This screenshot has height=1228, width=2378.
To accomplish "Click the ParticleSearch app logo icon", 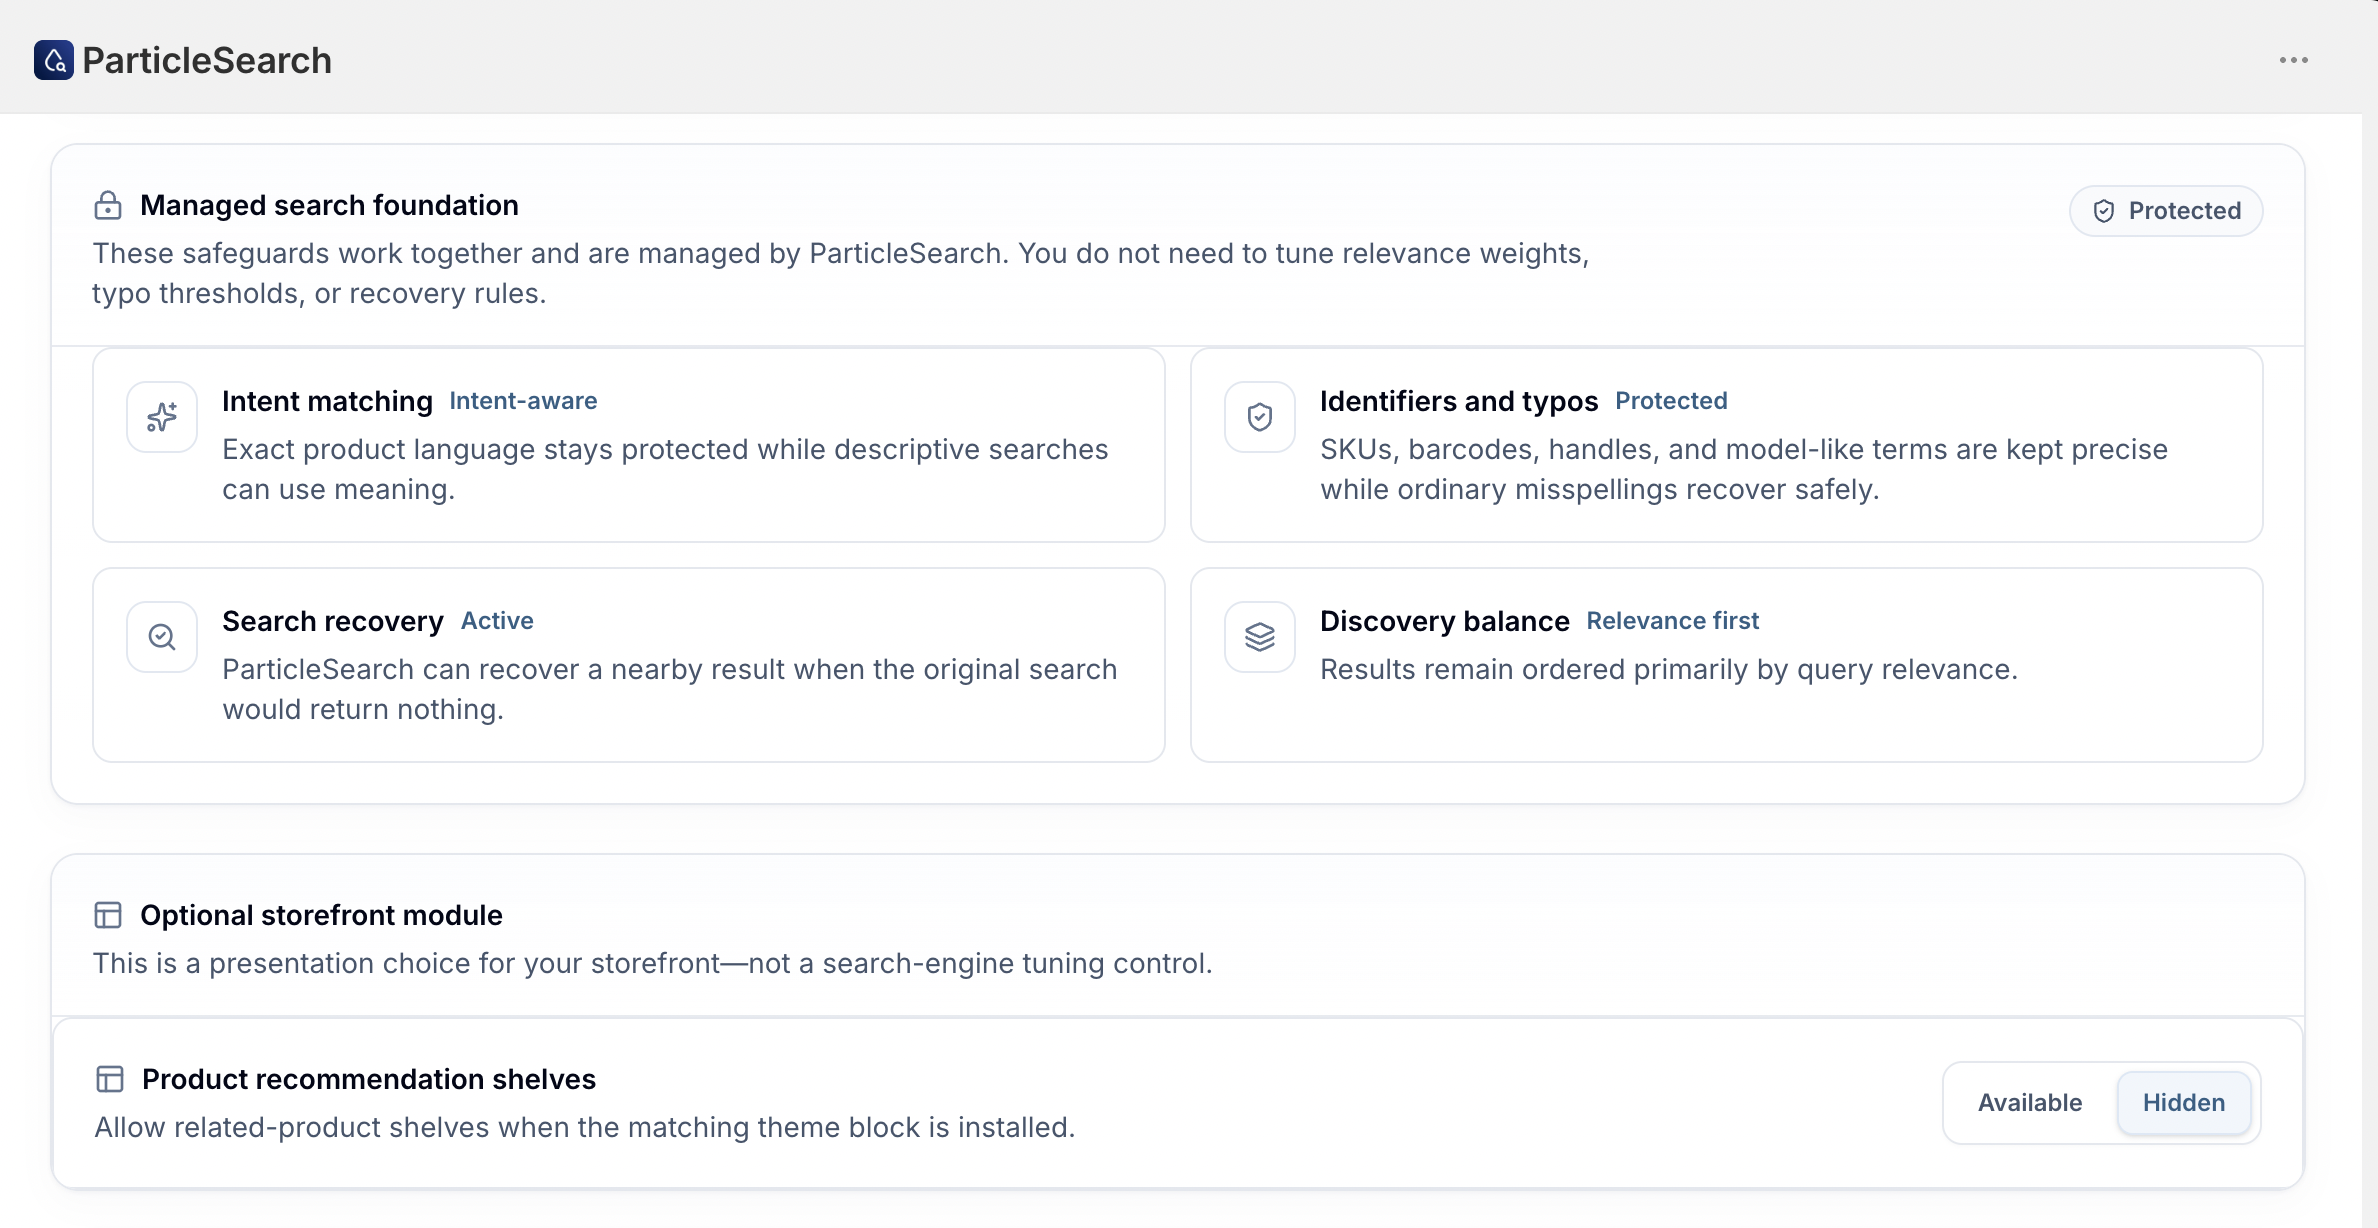I will (54, 60).
